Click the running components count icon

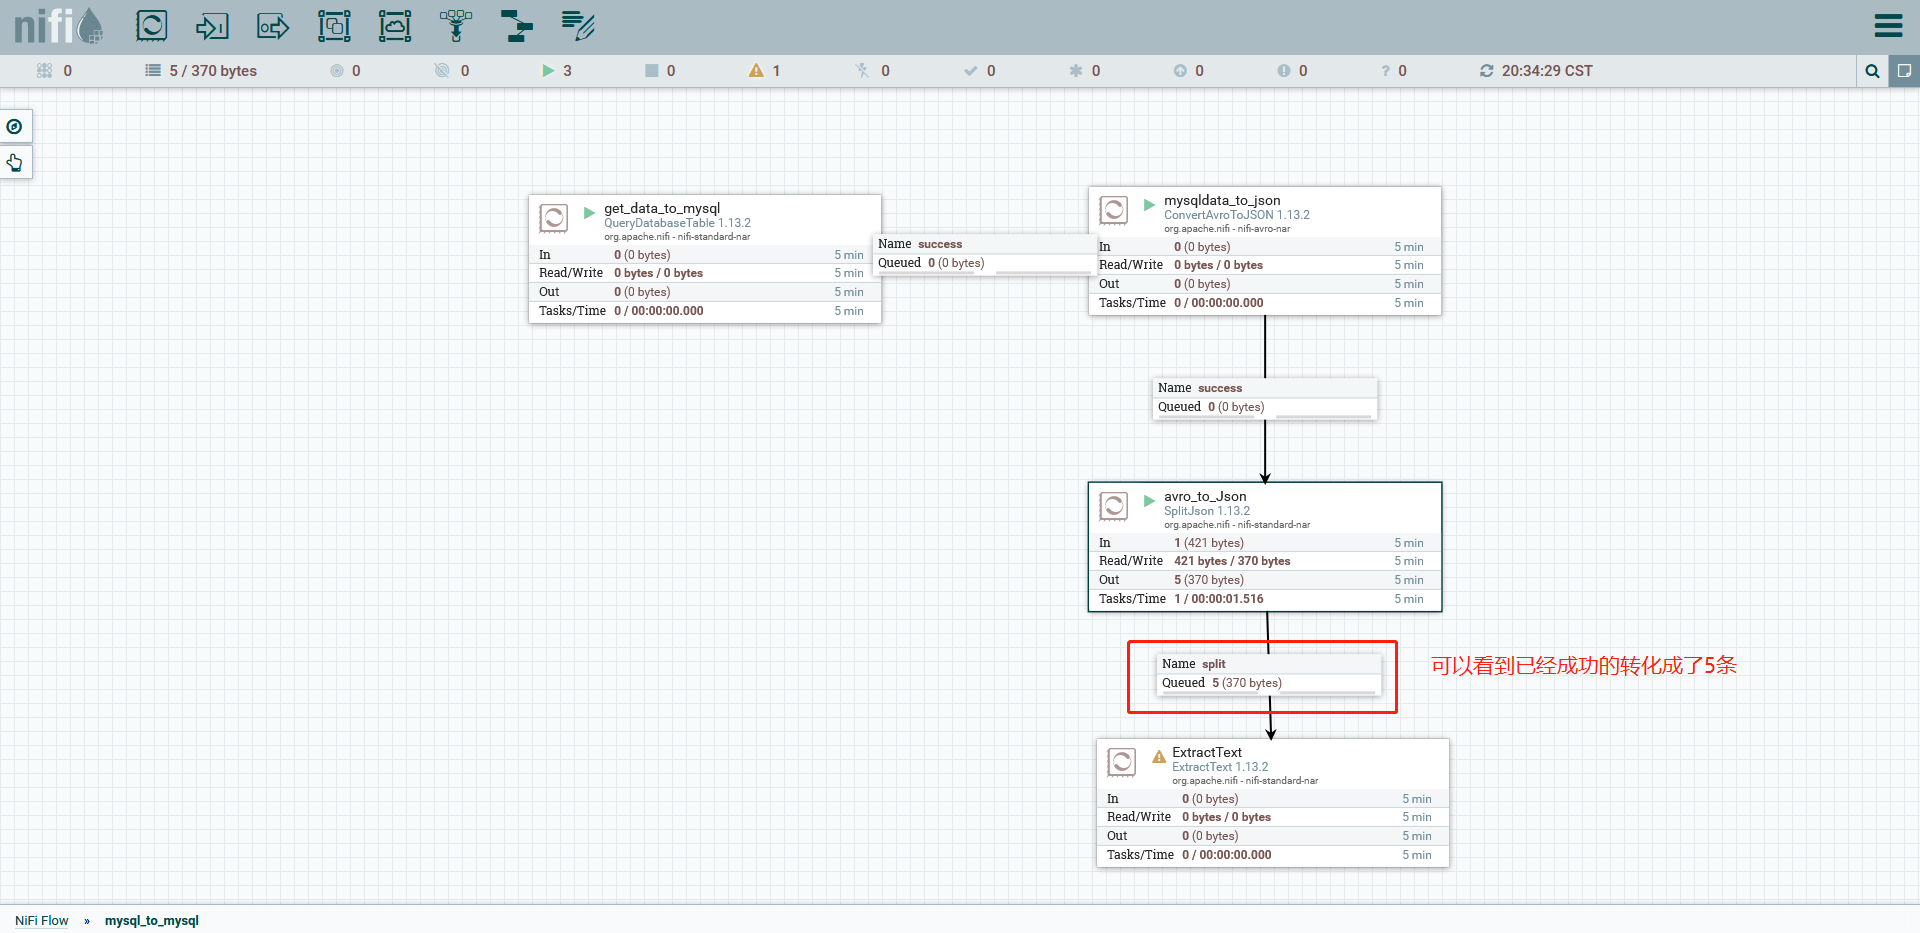tap(548, 71)
